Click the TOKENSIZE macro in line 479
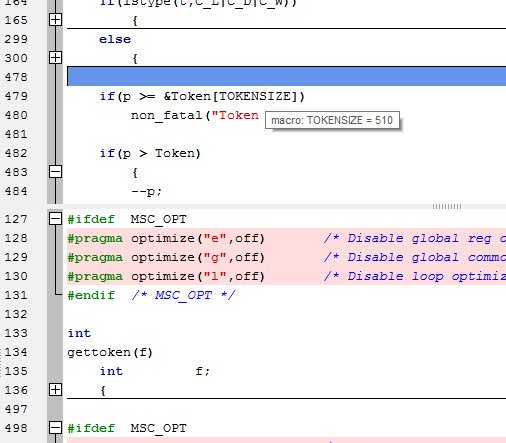 (x=254, y=96)
